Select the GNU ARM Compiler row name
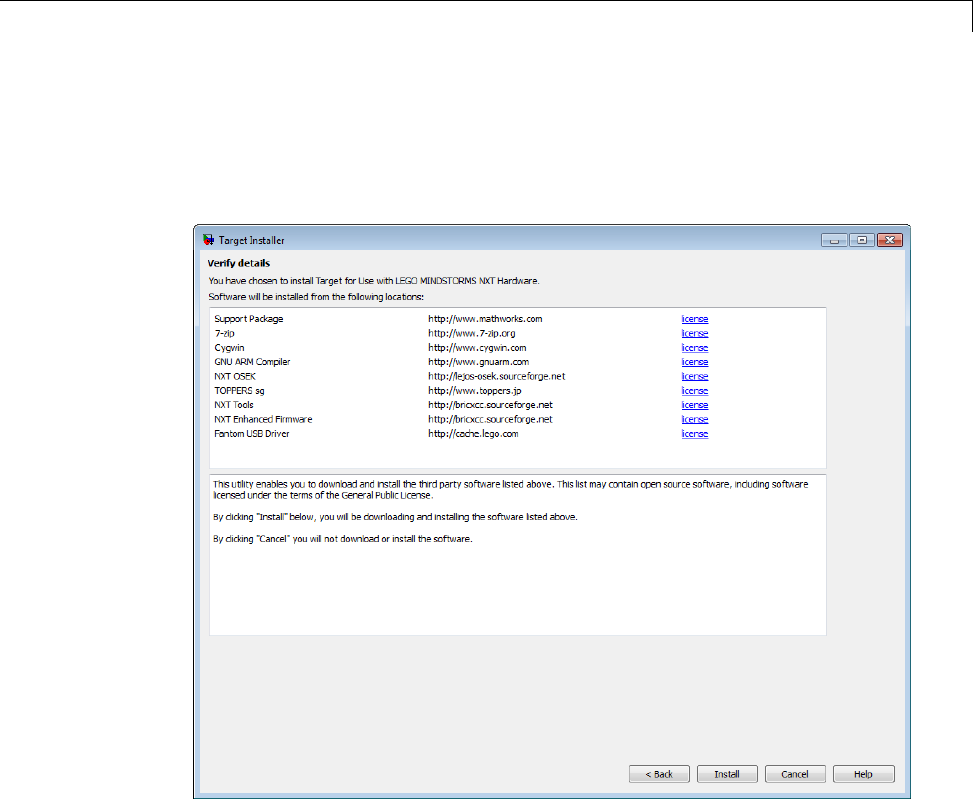973x799 pixels. (253, 362)
